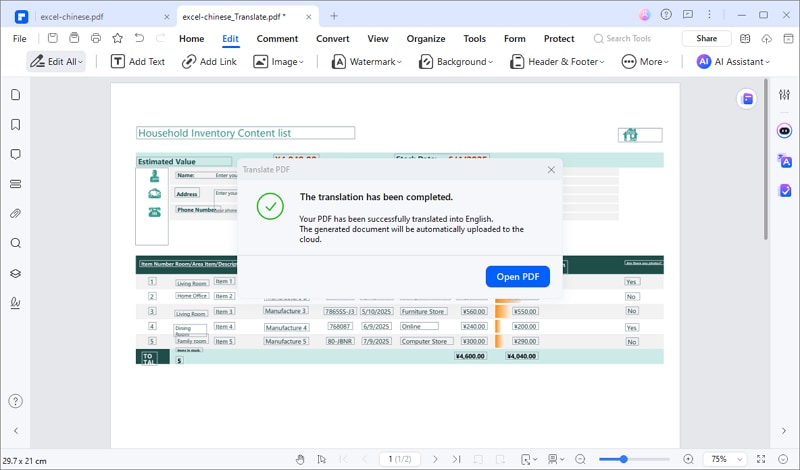The height and width of the screenshot is (470, 800).
Task: Click the Open PDF button
Action: [x=517, y=277]
